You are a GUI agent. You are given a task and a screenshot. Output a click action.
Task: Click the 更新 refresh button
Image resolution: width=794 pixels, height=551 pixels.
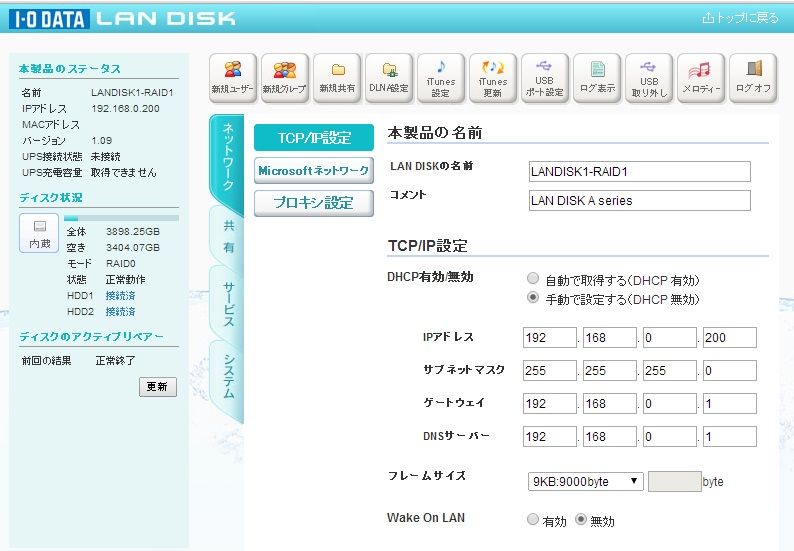point(157,387)
